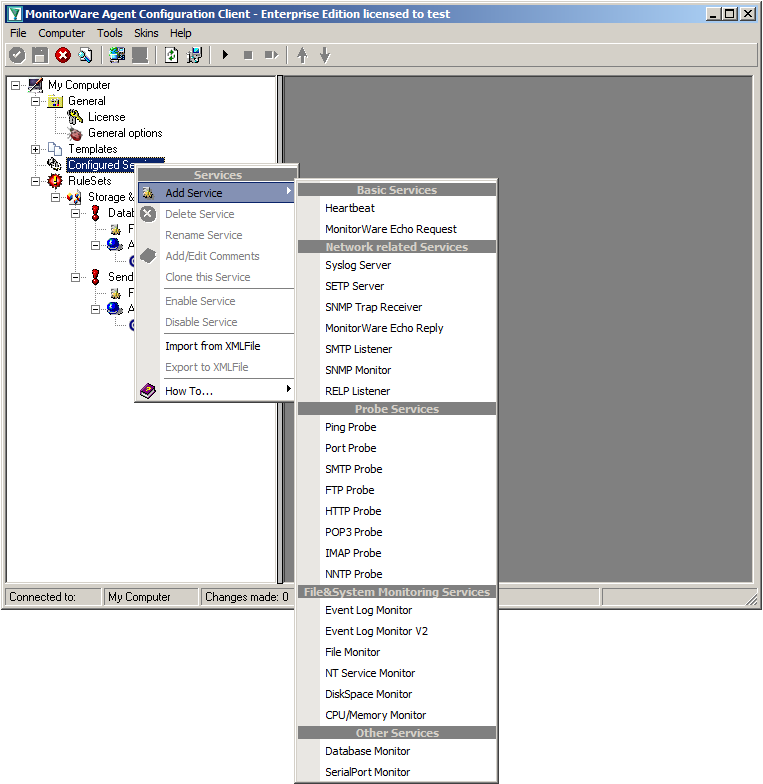Stop the service with the stop icon
This screenshot has width=763, height=784.
(248, 55)
